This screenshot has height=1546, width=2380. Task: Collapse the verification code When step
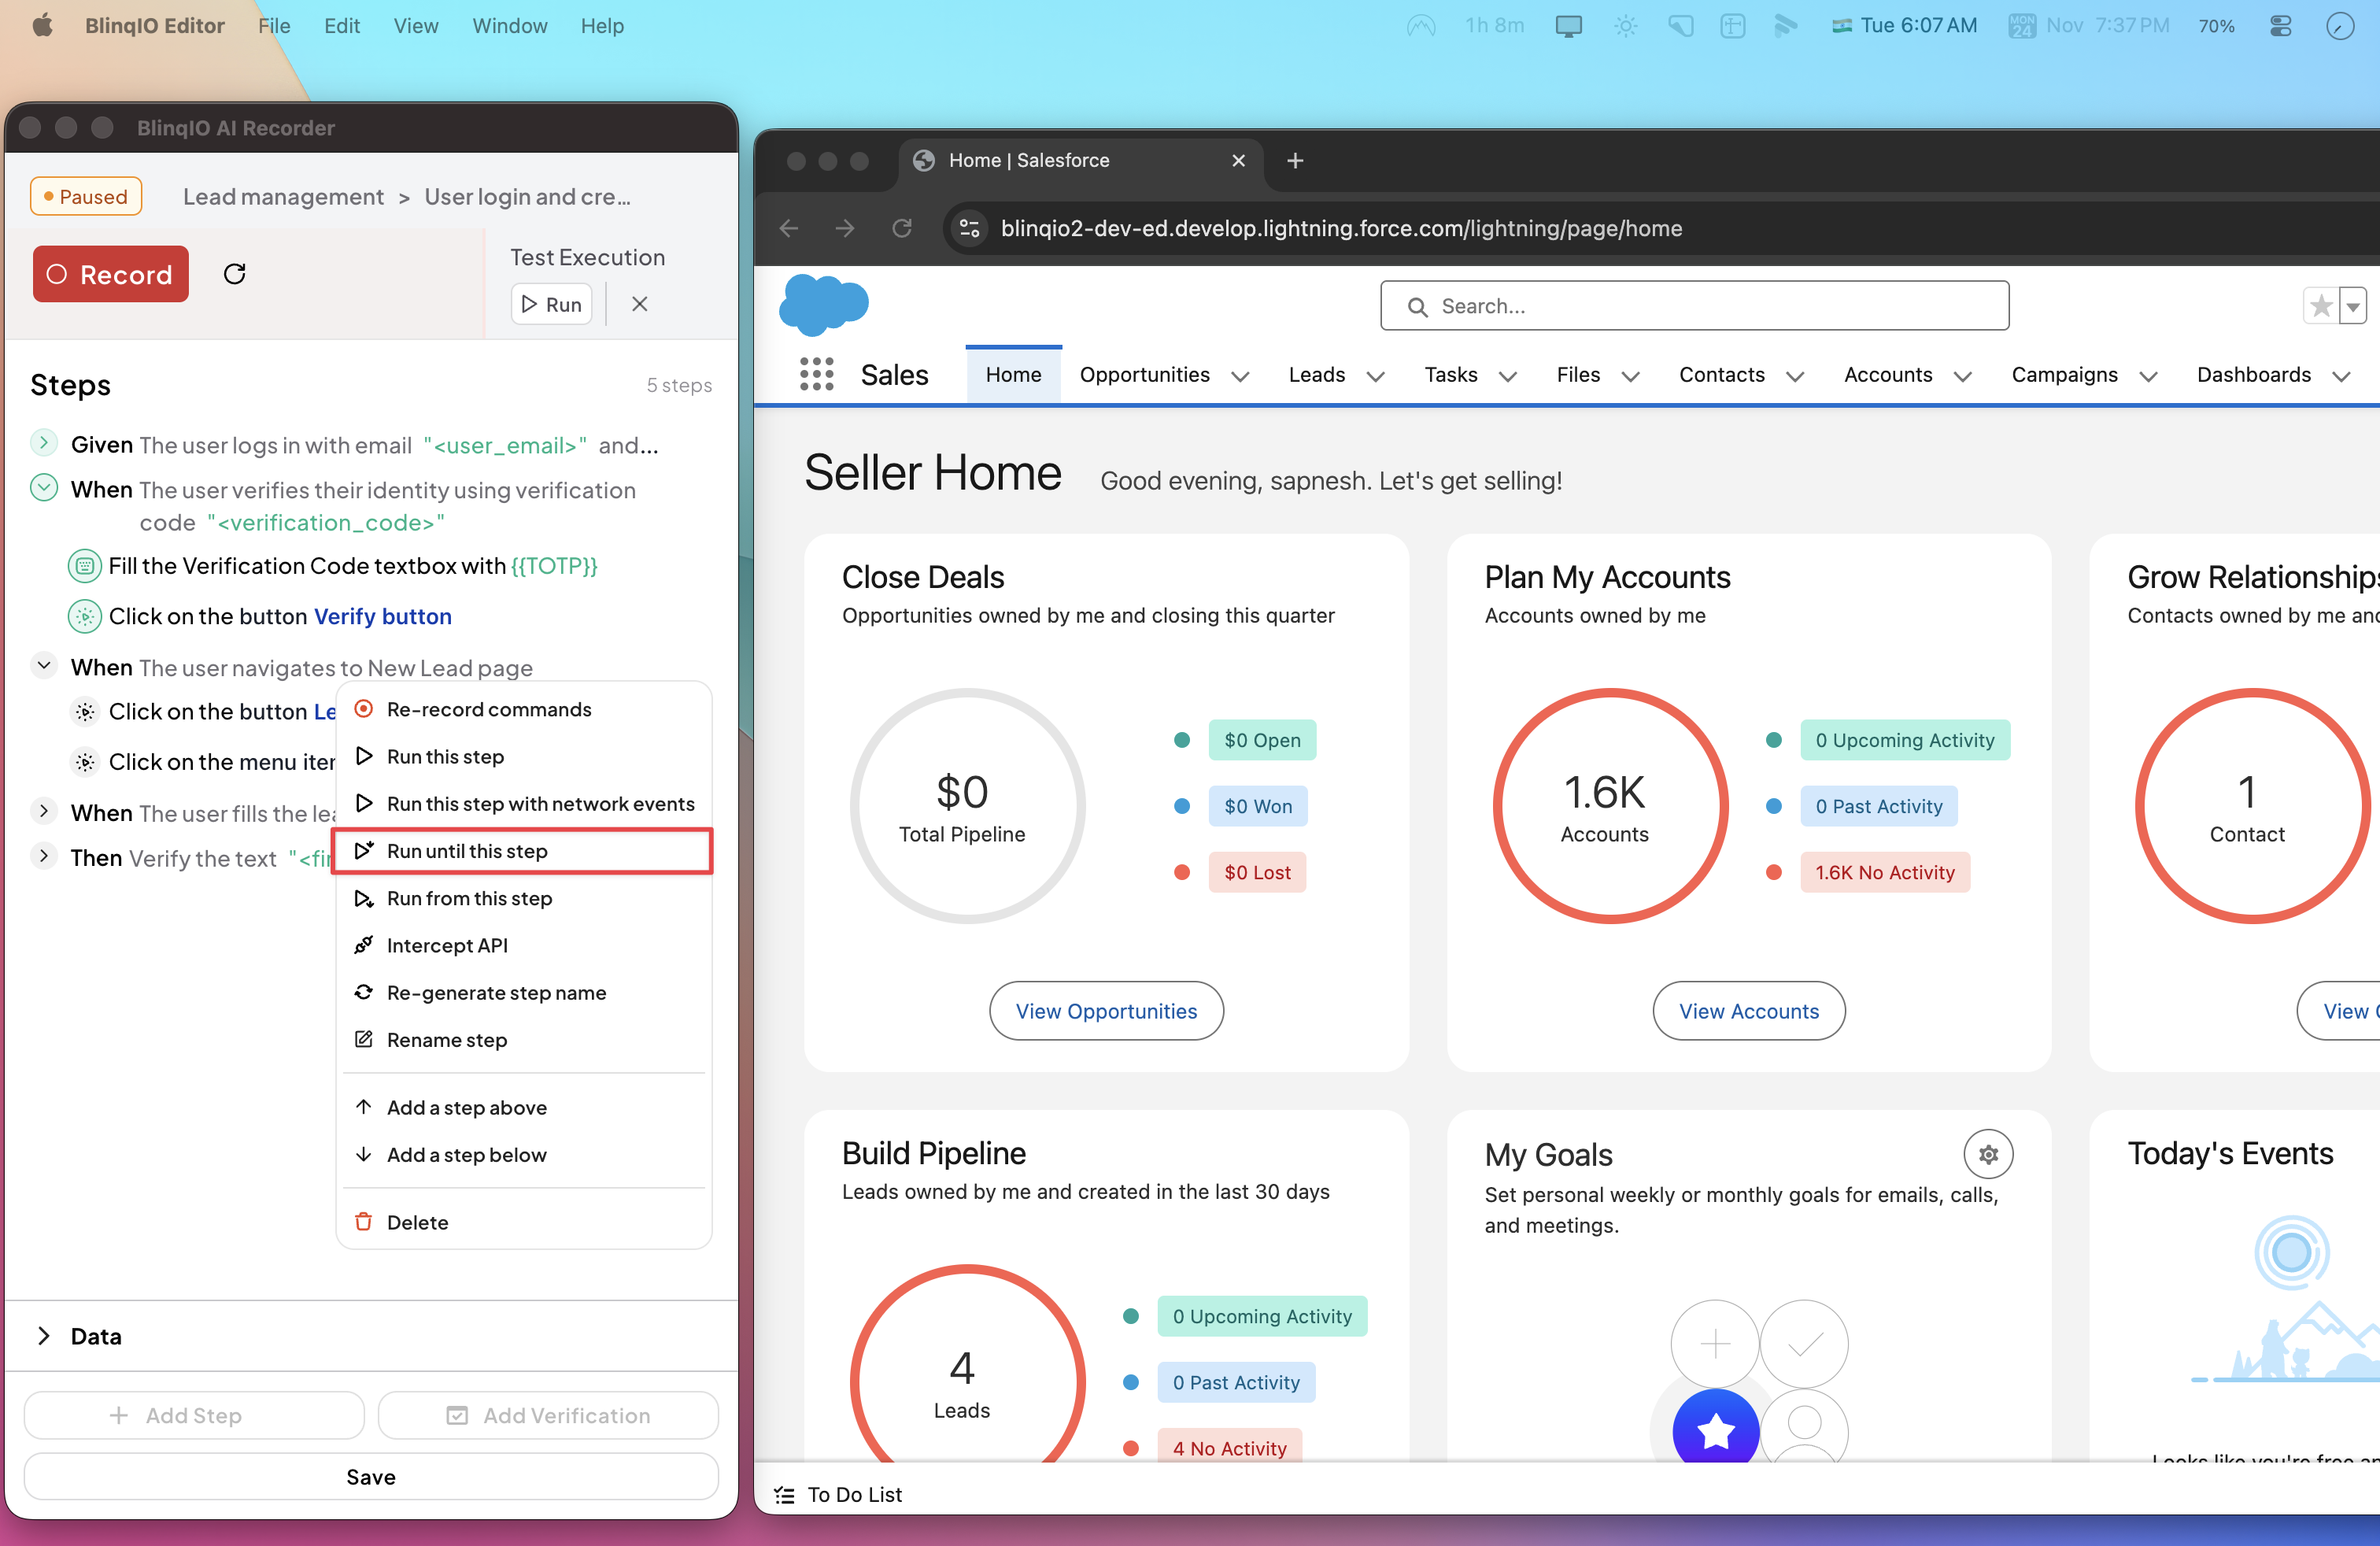[44, 488]
